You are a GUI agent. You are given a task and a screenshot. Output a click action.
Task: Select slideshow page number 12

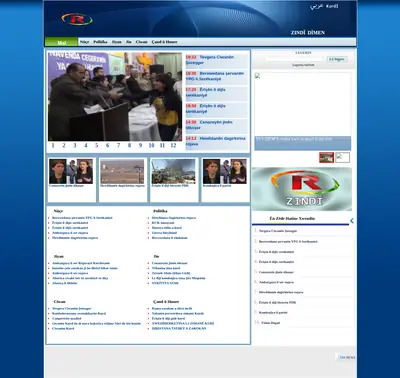[x=173, y=145]
